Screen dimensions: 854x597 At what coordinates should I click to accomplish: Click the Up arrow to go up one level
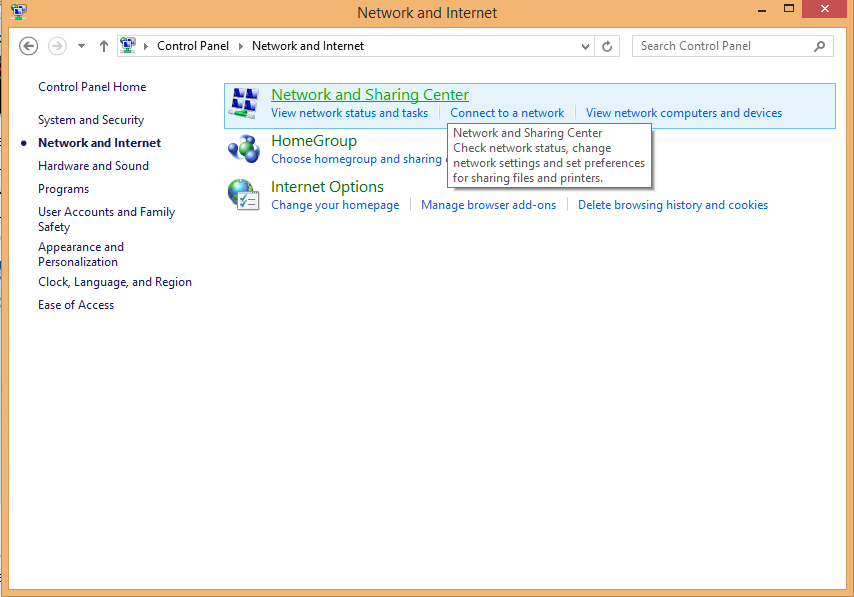(103, 45)
